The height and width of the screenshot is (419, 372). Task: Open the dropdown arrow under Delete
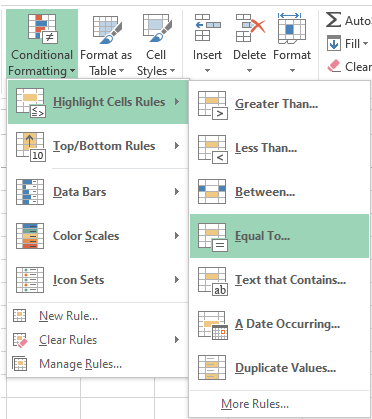point(249,70)
